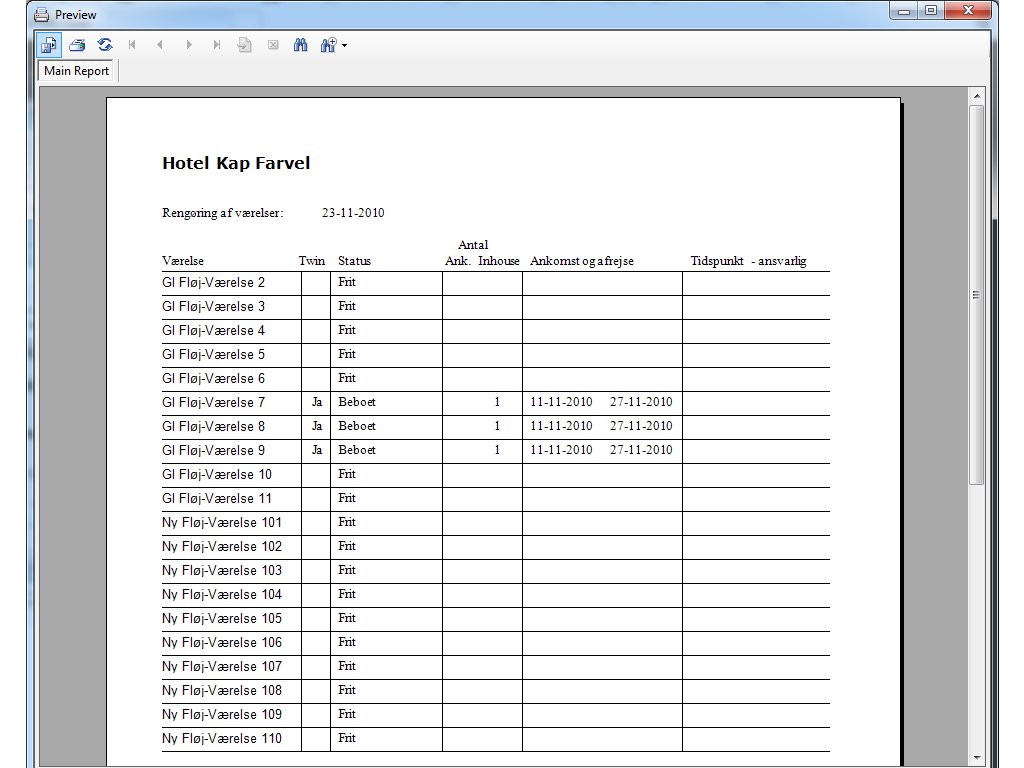This screenshot has width=1024, height=768.
Task: Click the Print Report icon
Action: point(77,45)
